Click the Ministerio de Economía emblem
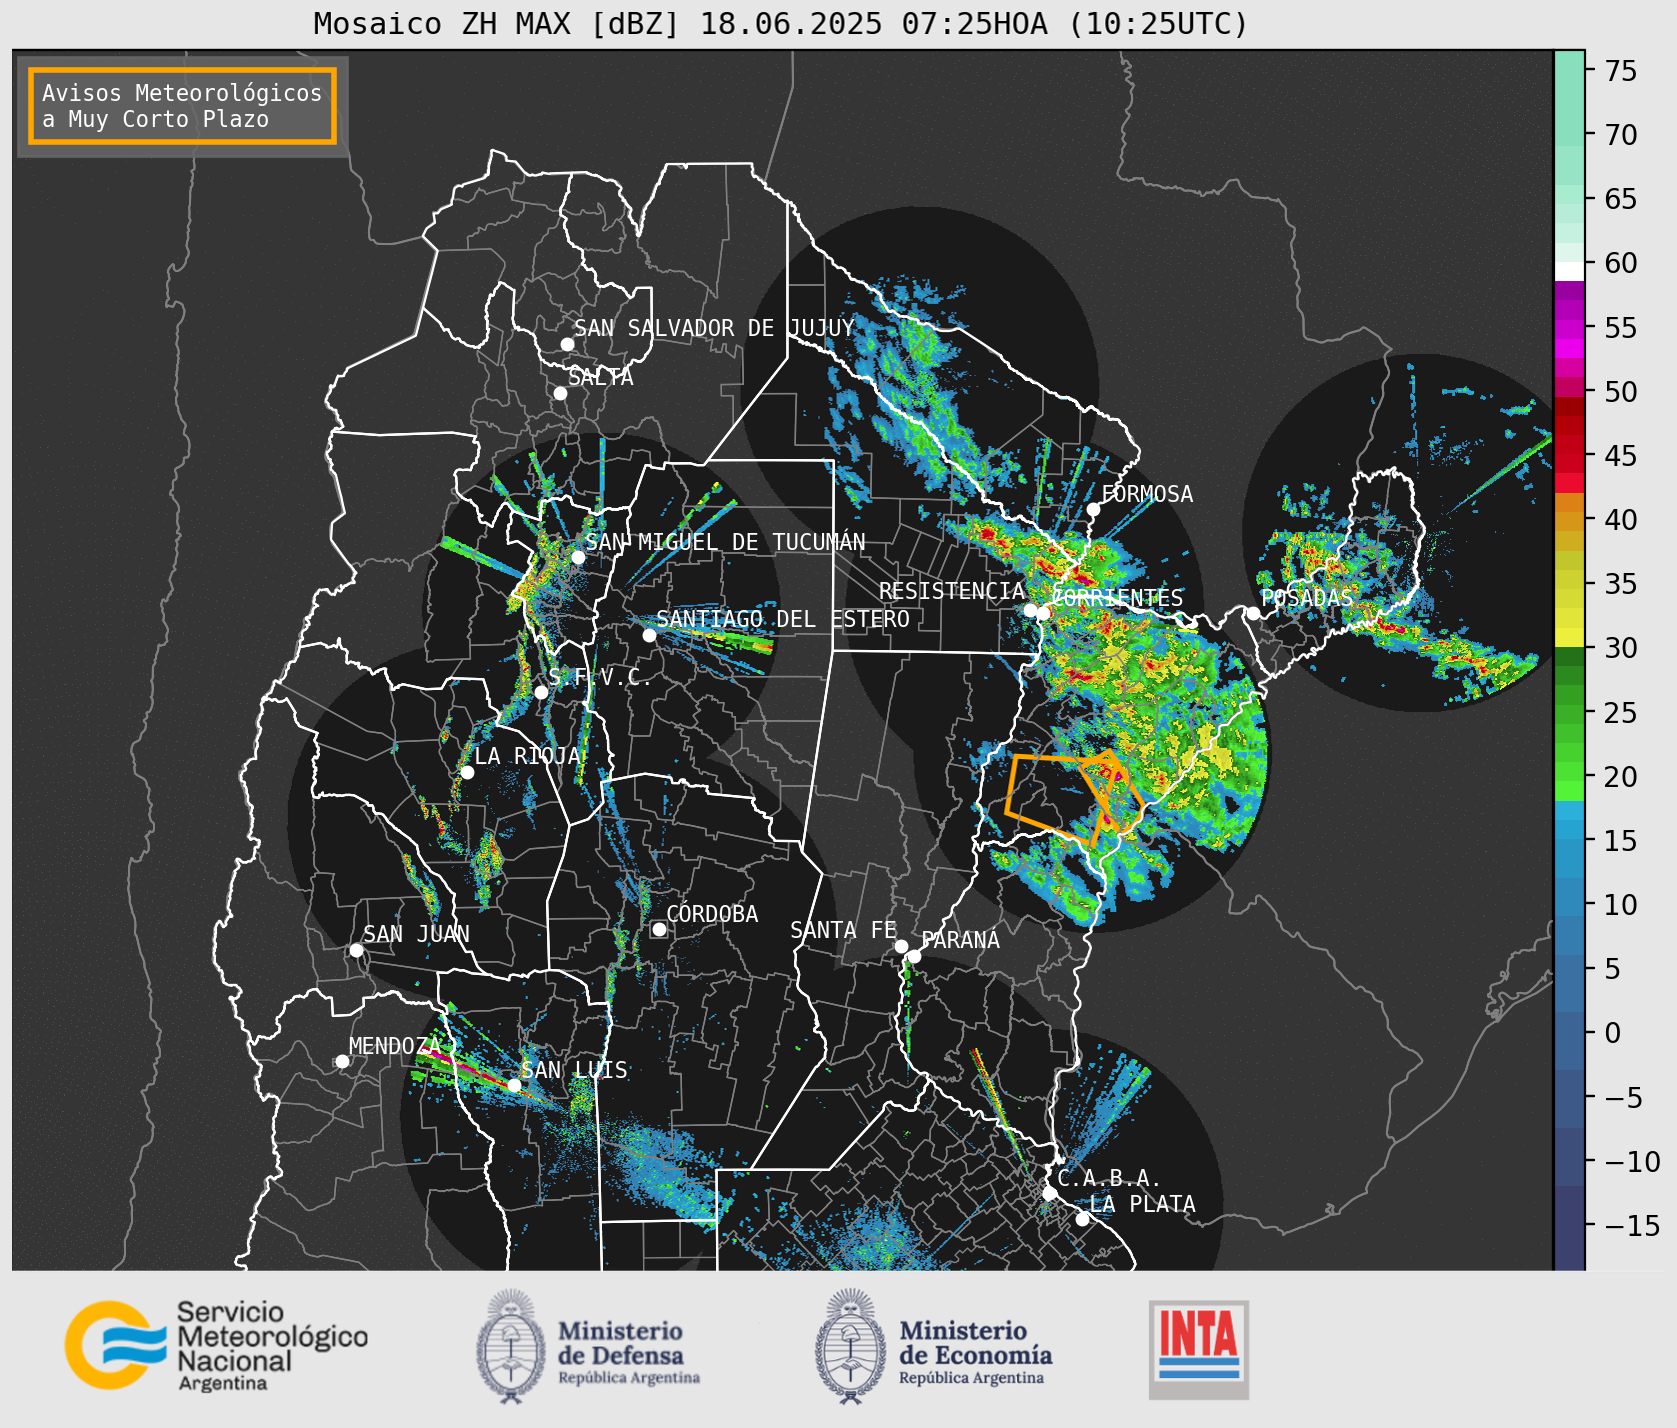 (x=852, y=1346)
